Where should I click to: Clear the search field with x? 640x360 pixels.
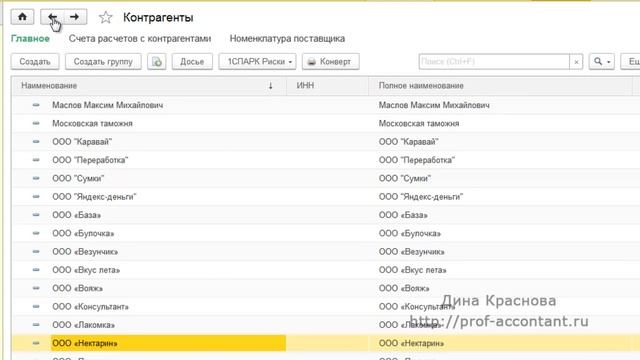[576, 62]
